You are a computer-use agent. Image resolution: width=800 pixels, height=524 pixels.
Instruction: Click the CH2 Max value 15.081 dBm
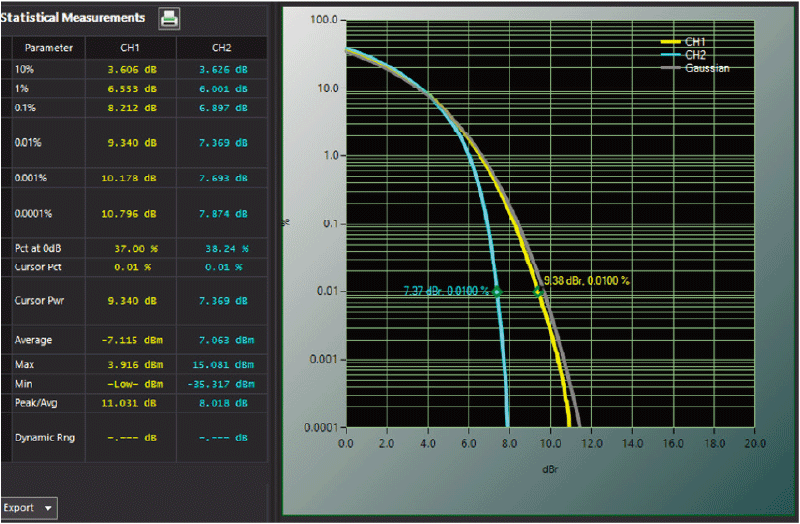221,366
